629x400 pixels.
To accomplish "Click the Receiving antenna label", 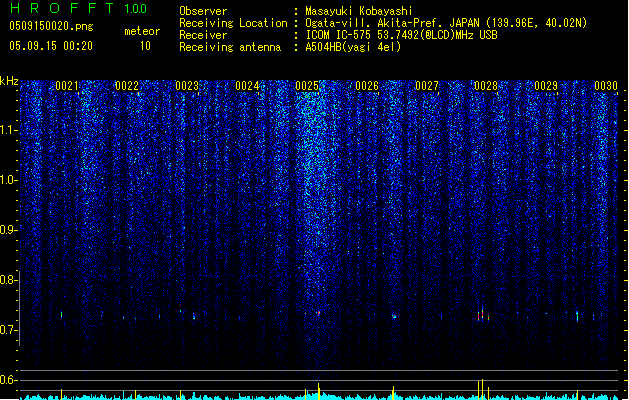I will coord(230,47).
